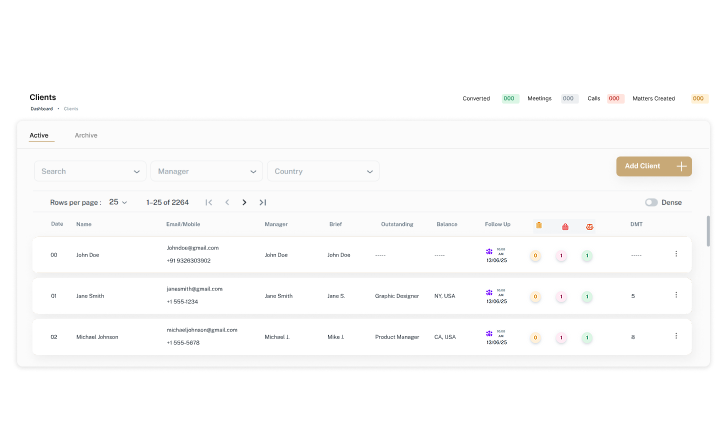727x448 pixels.
Task: Click the Add Client button
Action: tap(654, 166)
